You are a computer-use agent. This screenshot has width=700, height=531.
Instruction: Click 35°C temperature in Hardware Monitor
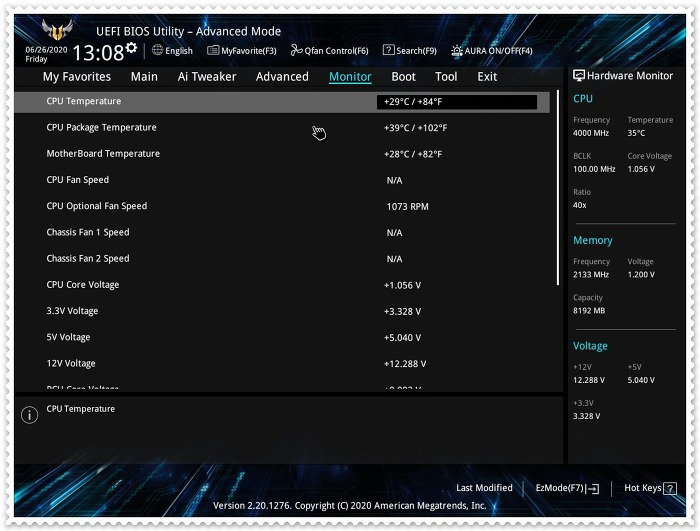pyautogui.click(x=636, y=133)
